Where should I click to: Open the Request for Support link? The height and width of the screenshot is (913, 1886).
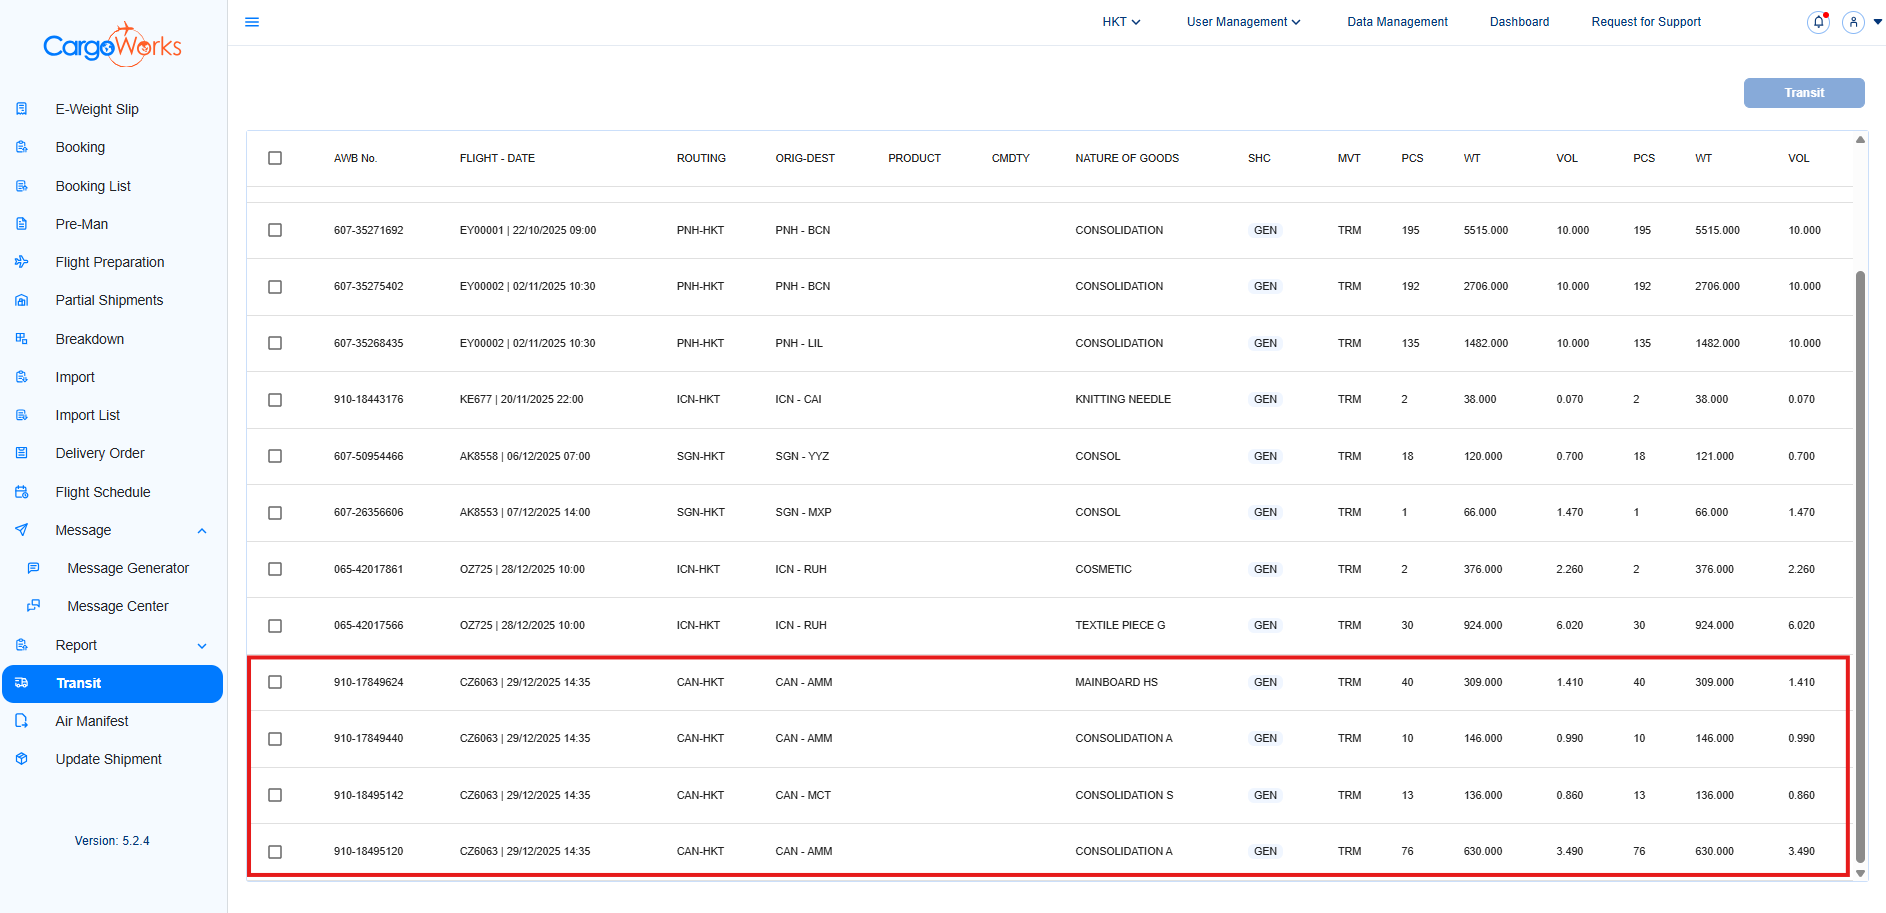pos(1646,22)
